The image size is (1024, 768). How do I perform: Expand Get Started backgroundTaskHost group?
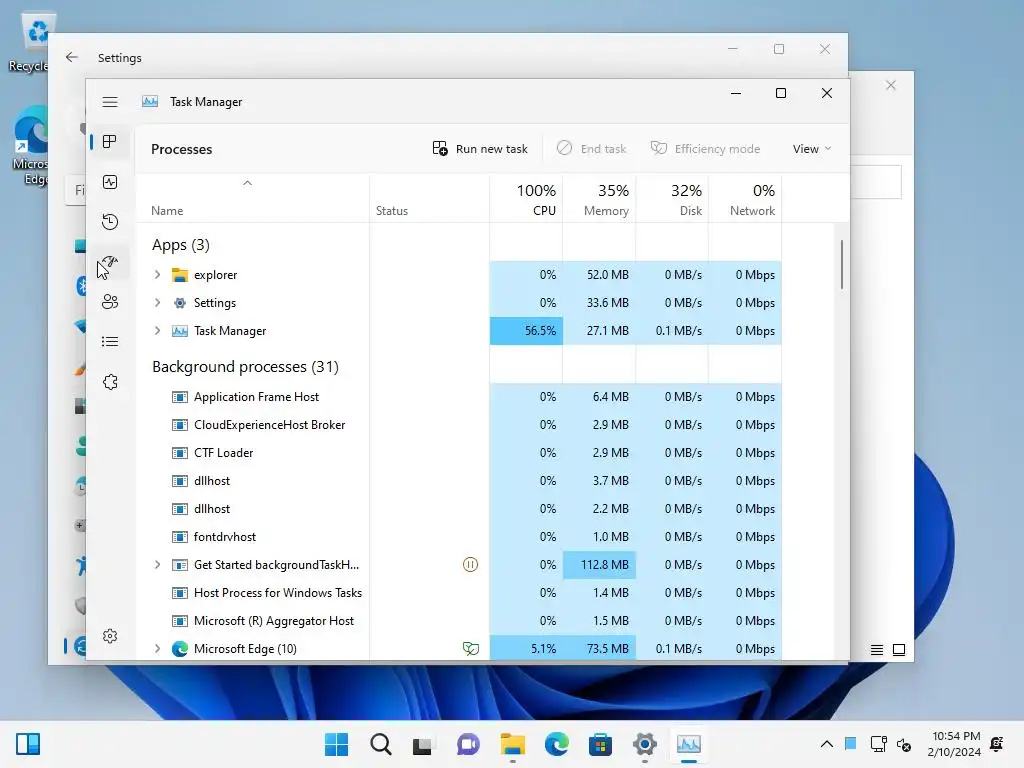point(157,565)
